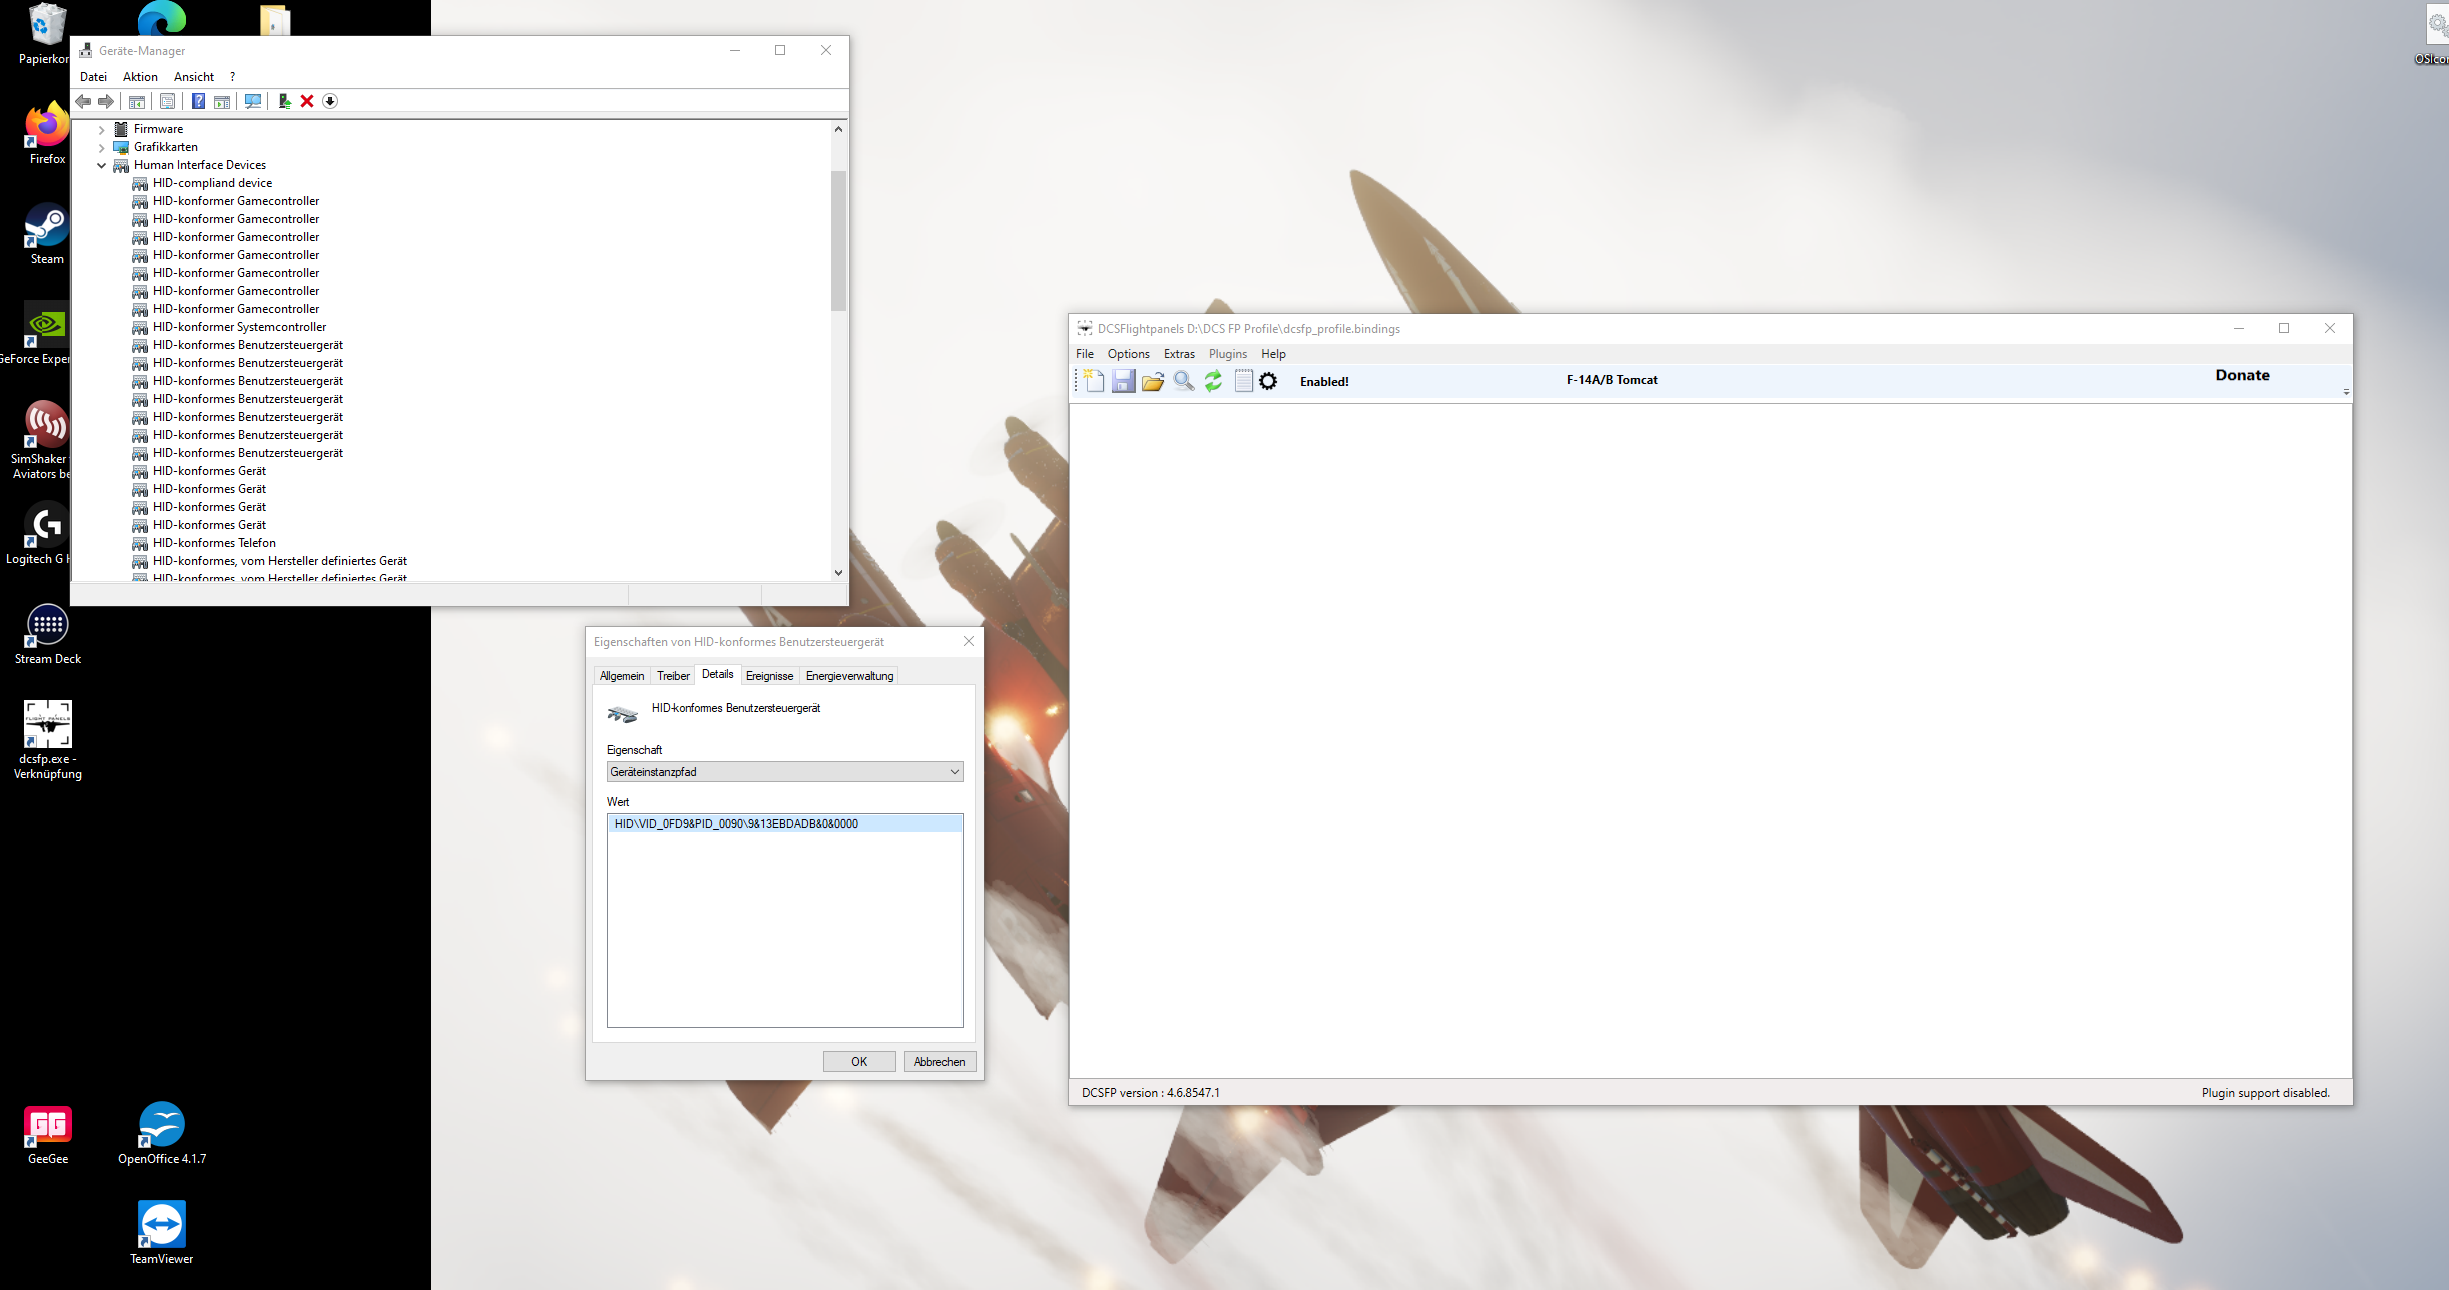Open the Ansicht menu in Geräte-Manager

pos(193,77)
